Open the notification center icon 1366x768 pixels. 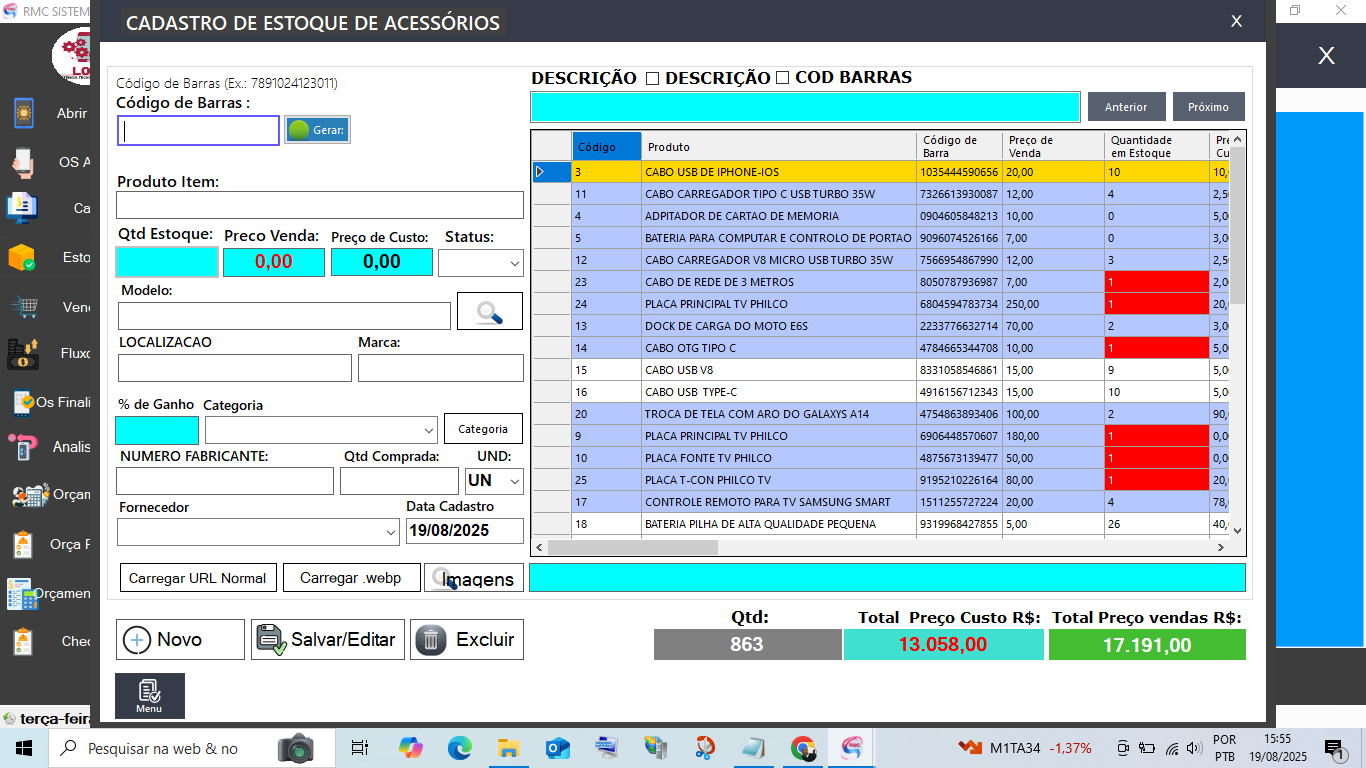1333,748
